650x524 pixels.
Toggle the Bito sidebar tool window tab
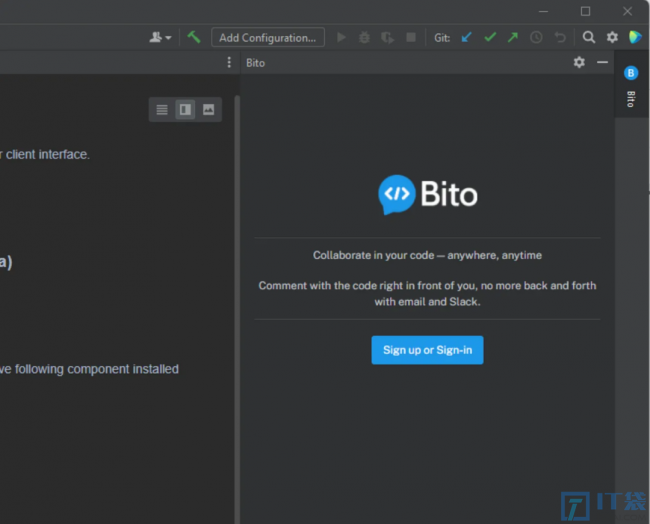(631, 86)
